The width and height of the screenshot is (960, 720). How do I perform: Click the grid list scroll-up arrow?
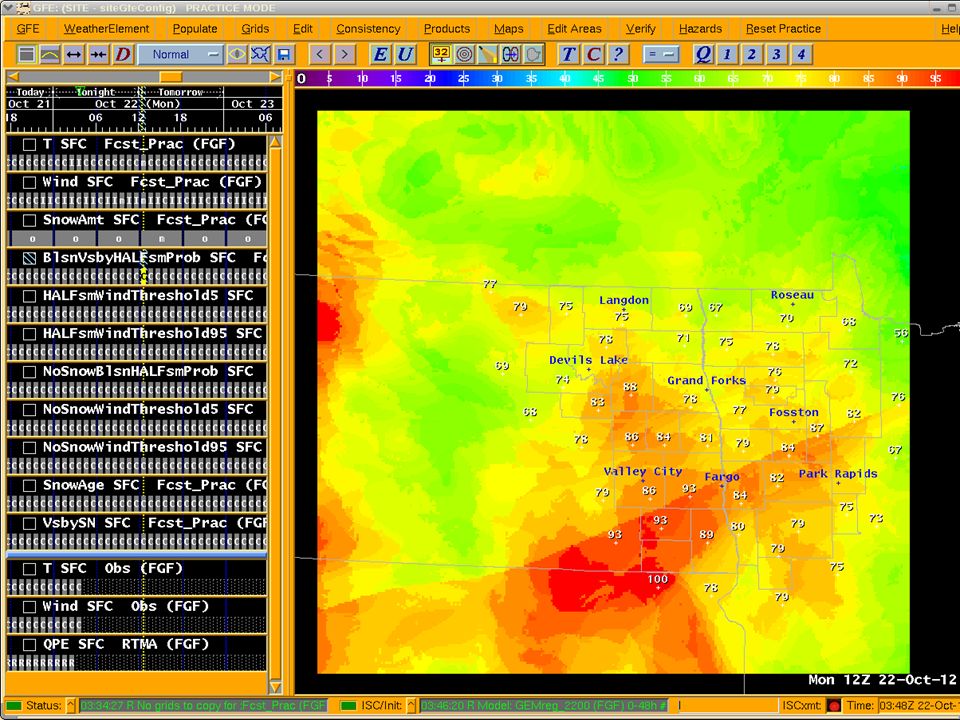pyautogui.click(x=276, y=142)
